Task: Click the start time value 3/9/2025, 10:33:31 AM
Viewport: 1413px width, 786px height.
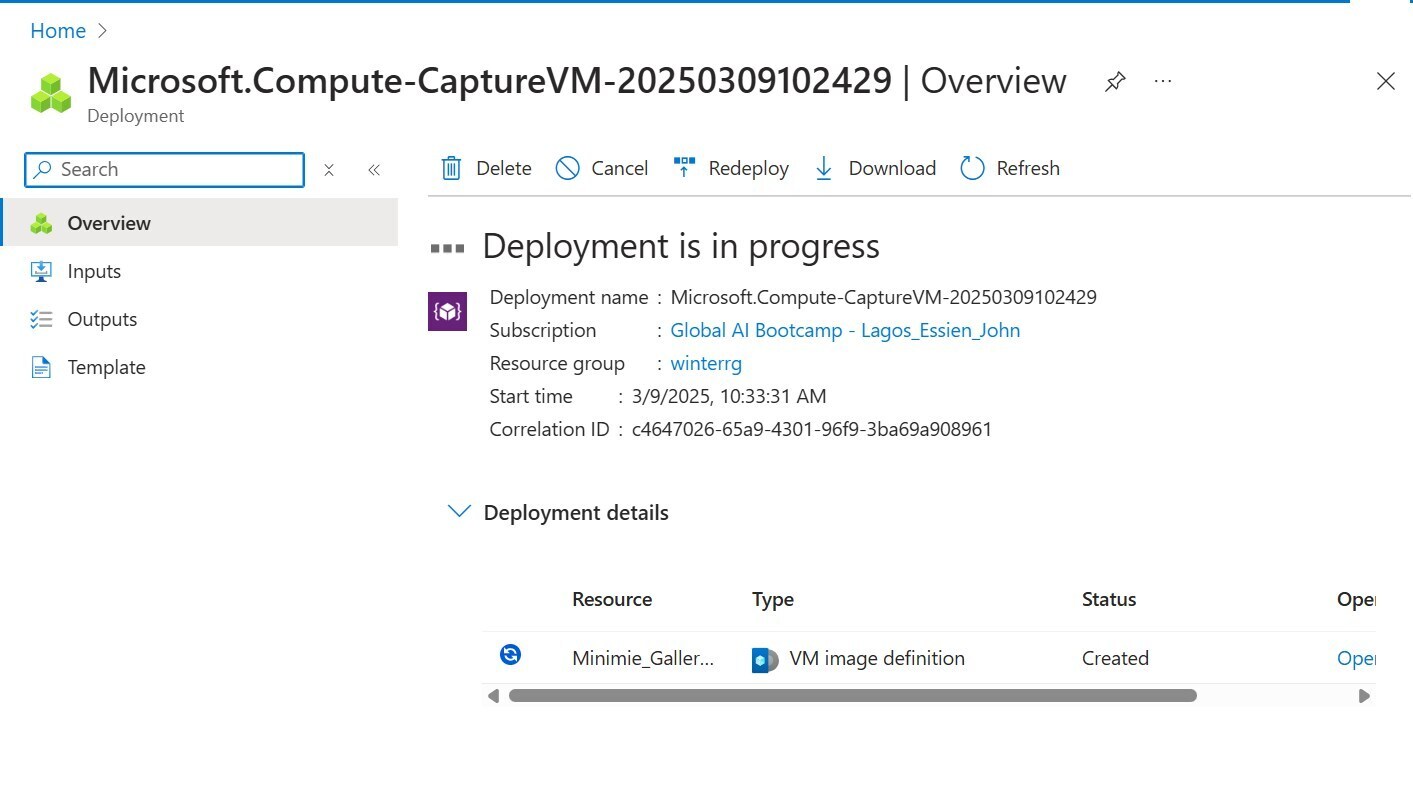Action: pyautogui.click(x=729, y=396)
